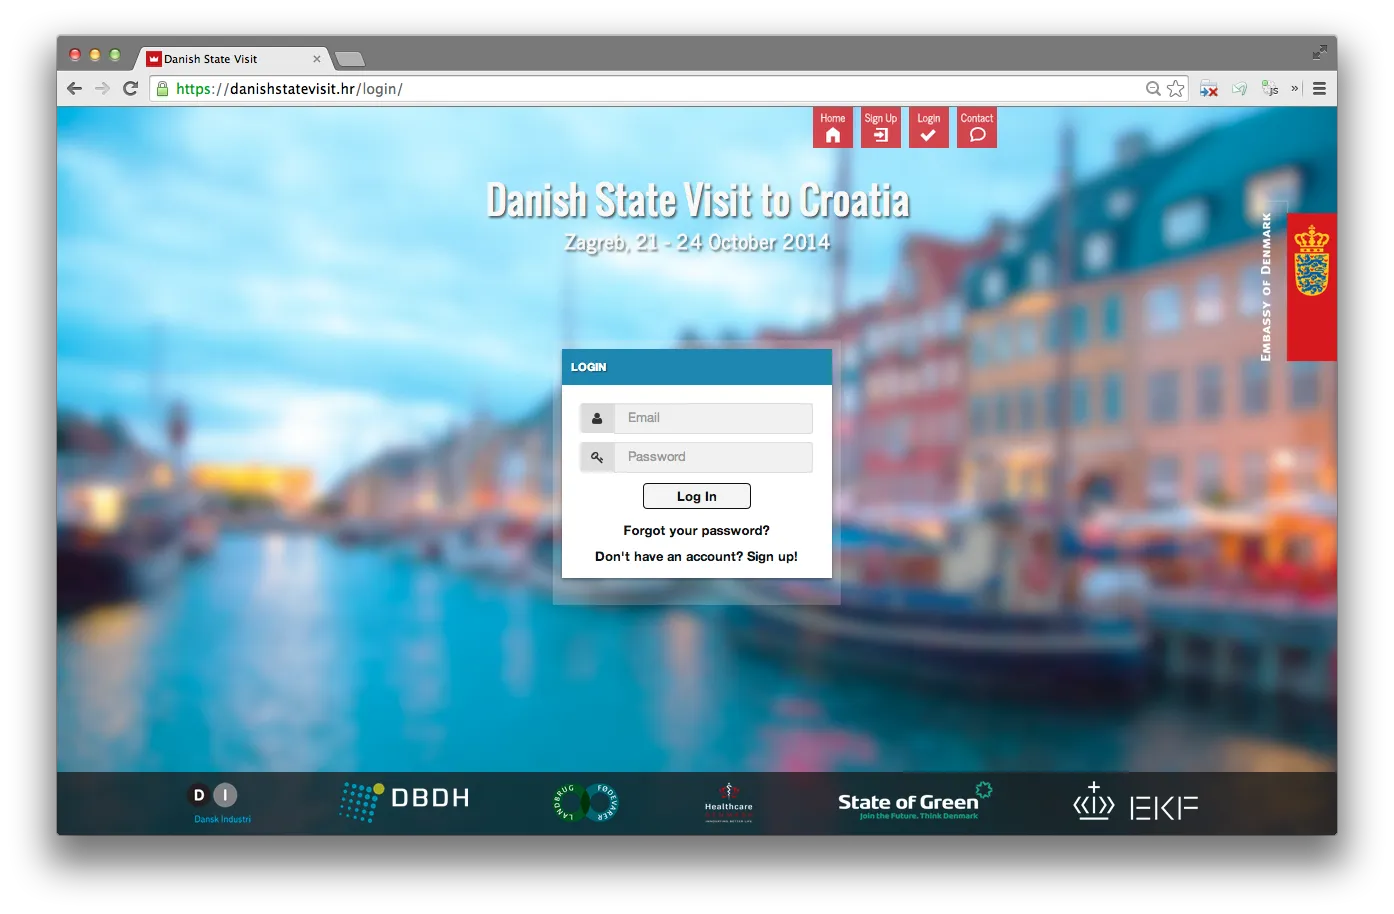Image resolution: width=1394 pixels, height=914 pixels.
Task: Click the Sign up link below login form
Action: (x=772, y=556)
